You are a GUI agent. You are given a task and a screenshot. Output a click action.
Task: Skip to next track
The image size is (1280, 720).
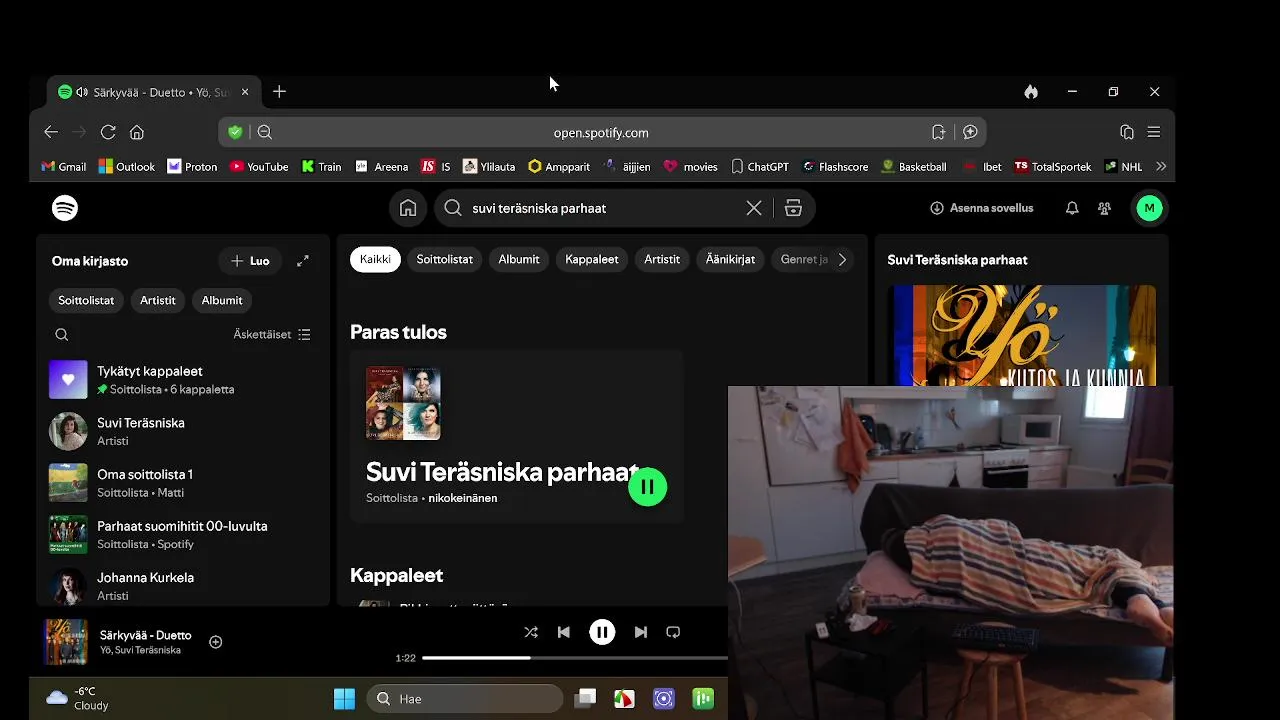(x=641, y=632)
